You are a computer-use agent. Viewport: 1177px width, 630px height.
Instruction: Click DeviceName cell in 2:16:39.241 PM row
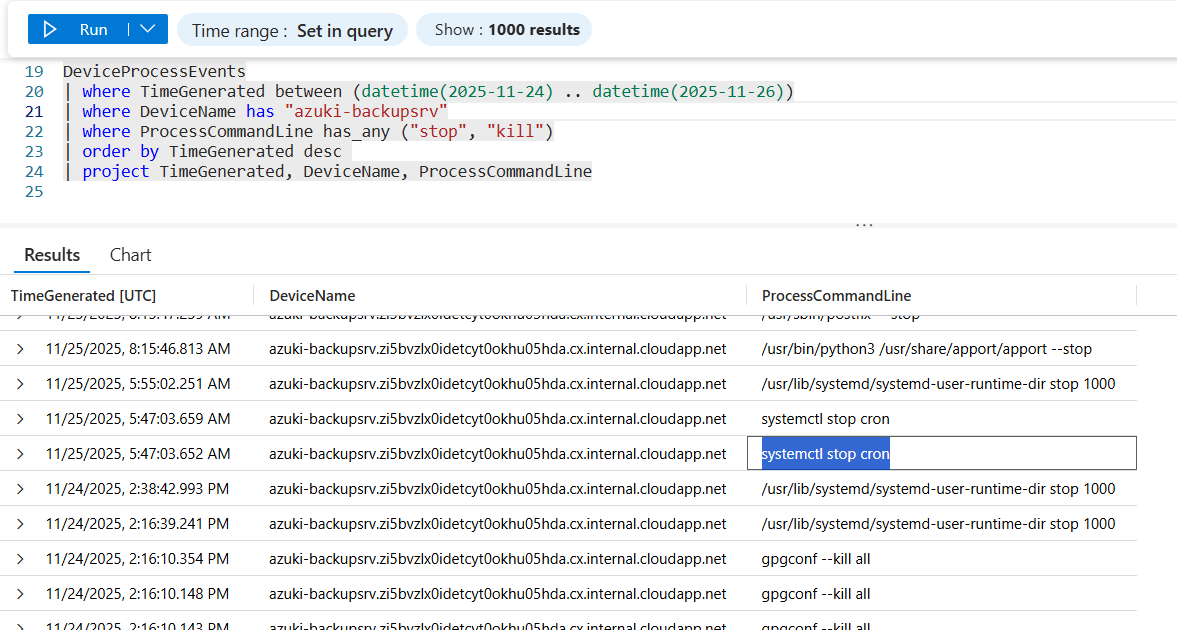[x=498, y=524]
